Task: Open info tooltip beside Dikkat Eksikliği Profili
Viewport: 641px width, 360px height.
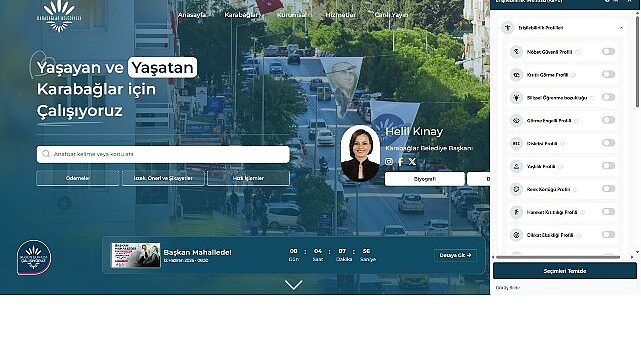Action: pos(579,235)
